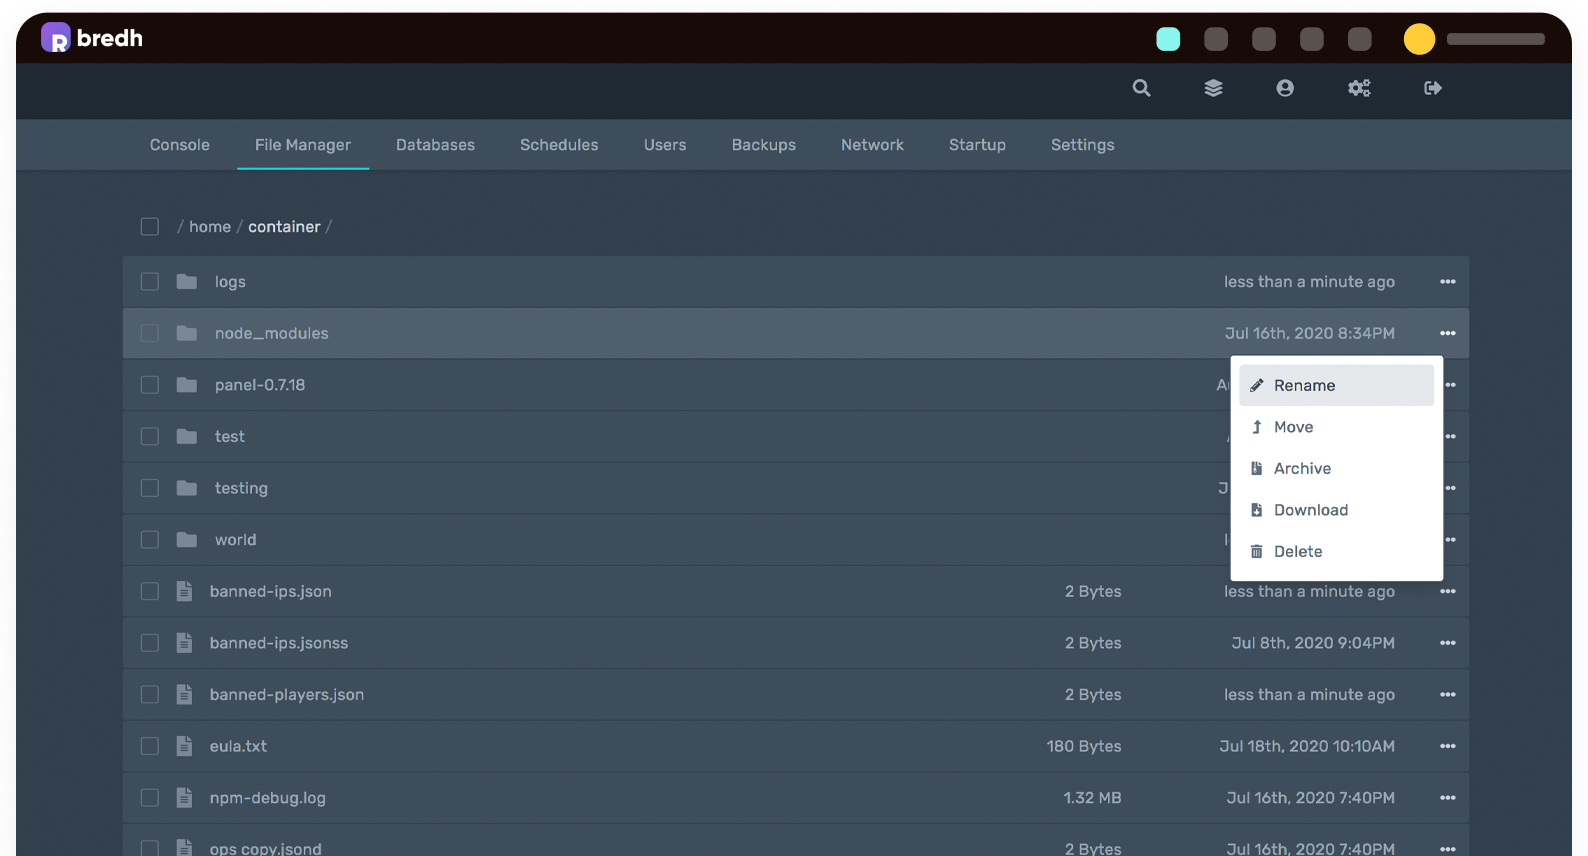
Task: Expand actions menu for npm-debug.log
Action: tap(1447, 798)
